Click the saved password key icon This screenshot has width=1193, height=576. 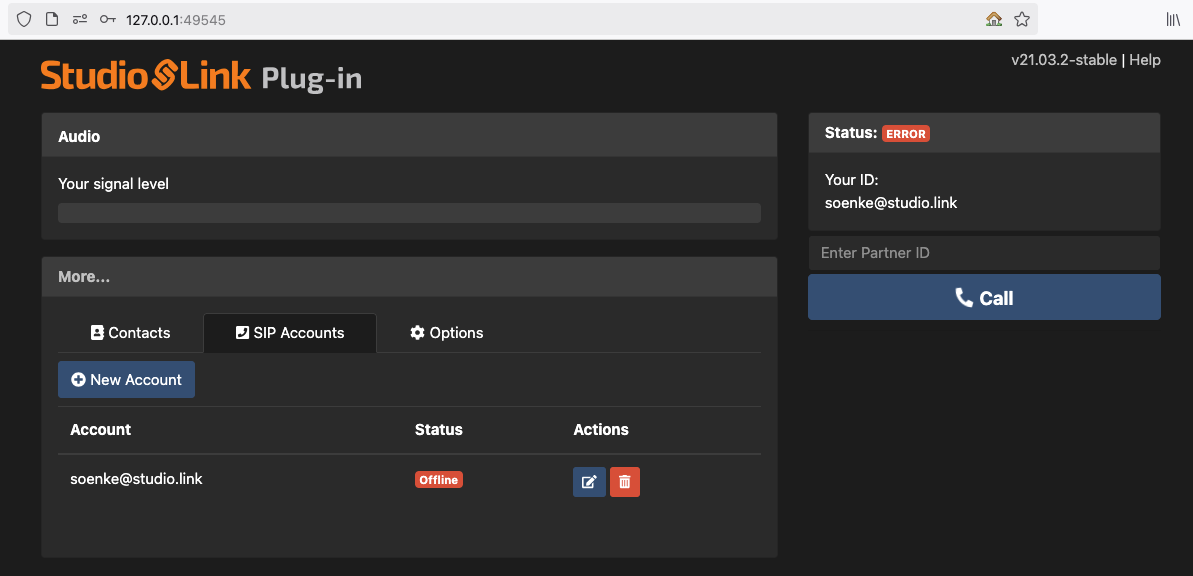click(107, 19)
